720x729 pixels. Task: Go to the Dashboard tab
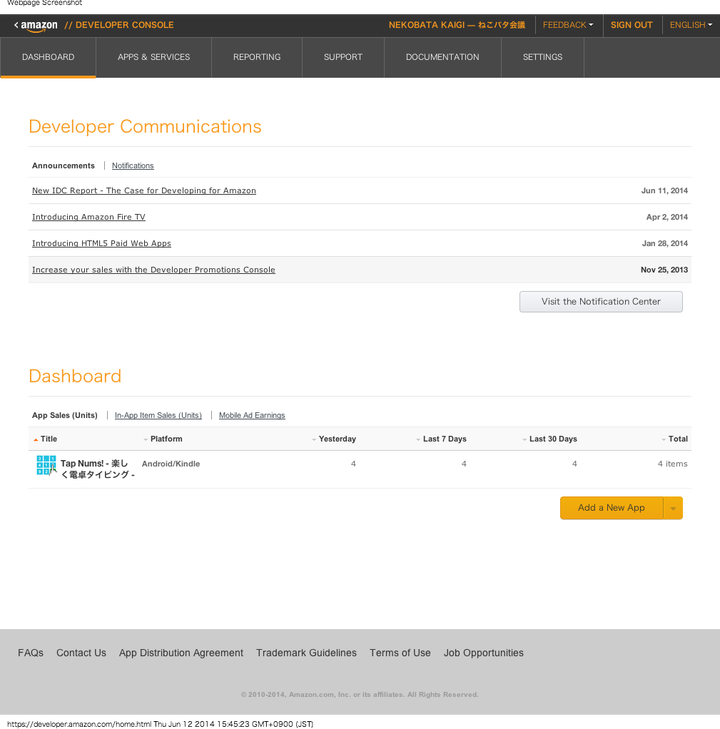pyautogui.click(x=48, y=57)
